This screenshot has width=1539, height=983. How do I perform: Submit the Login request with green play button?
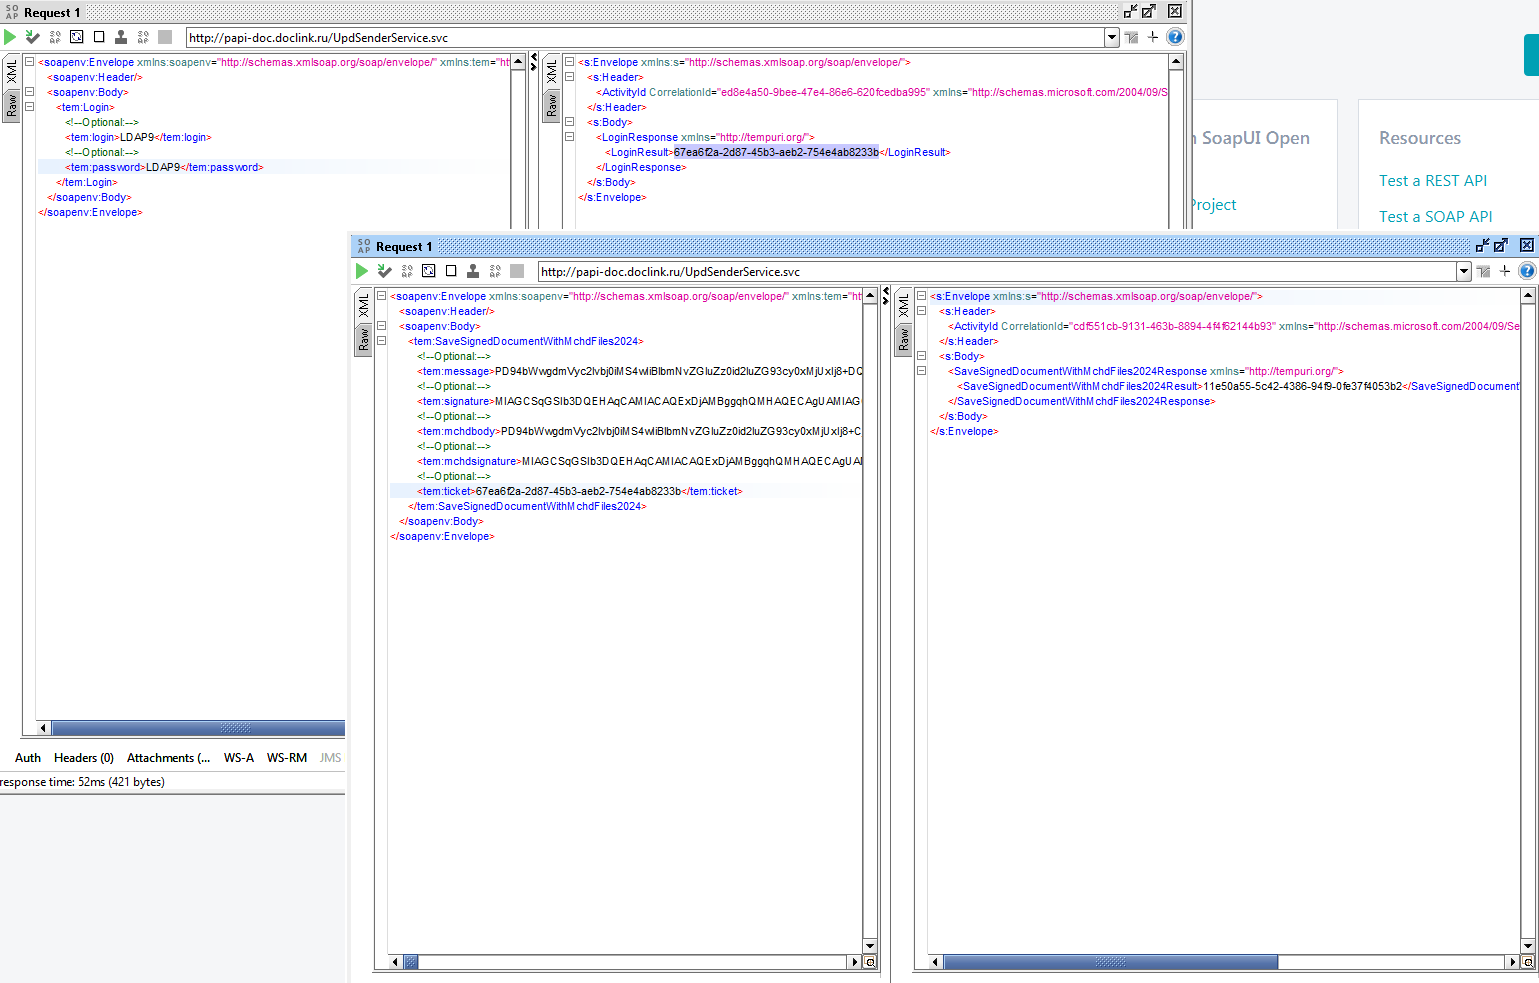(x=10, y=37)
